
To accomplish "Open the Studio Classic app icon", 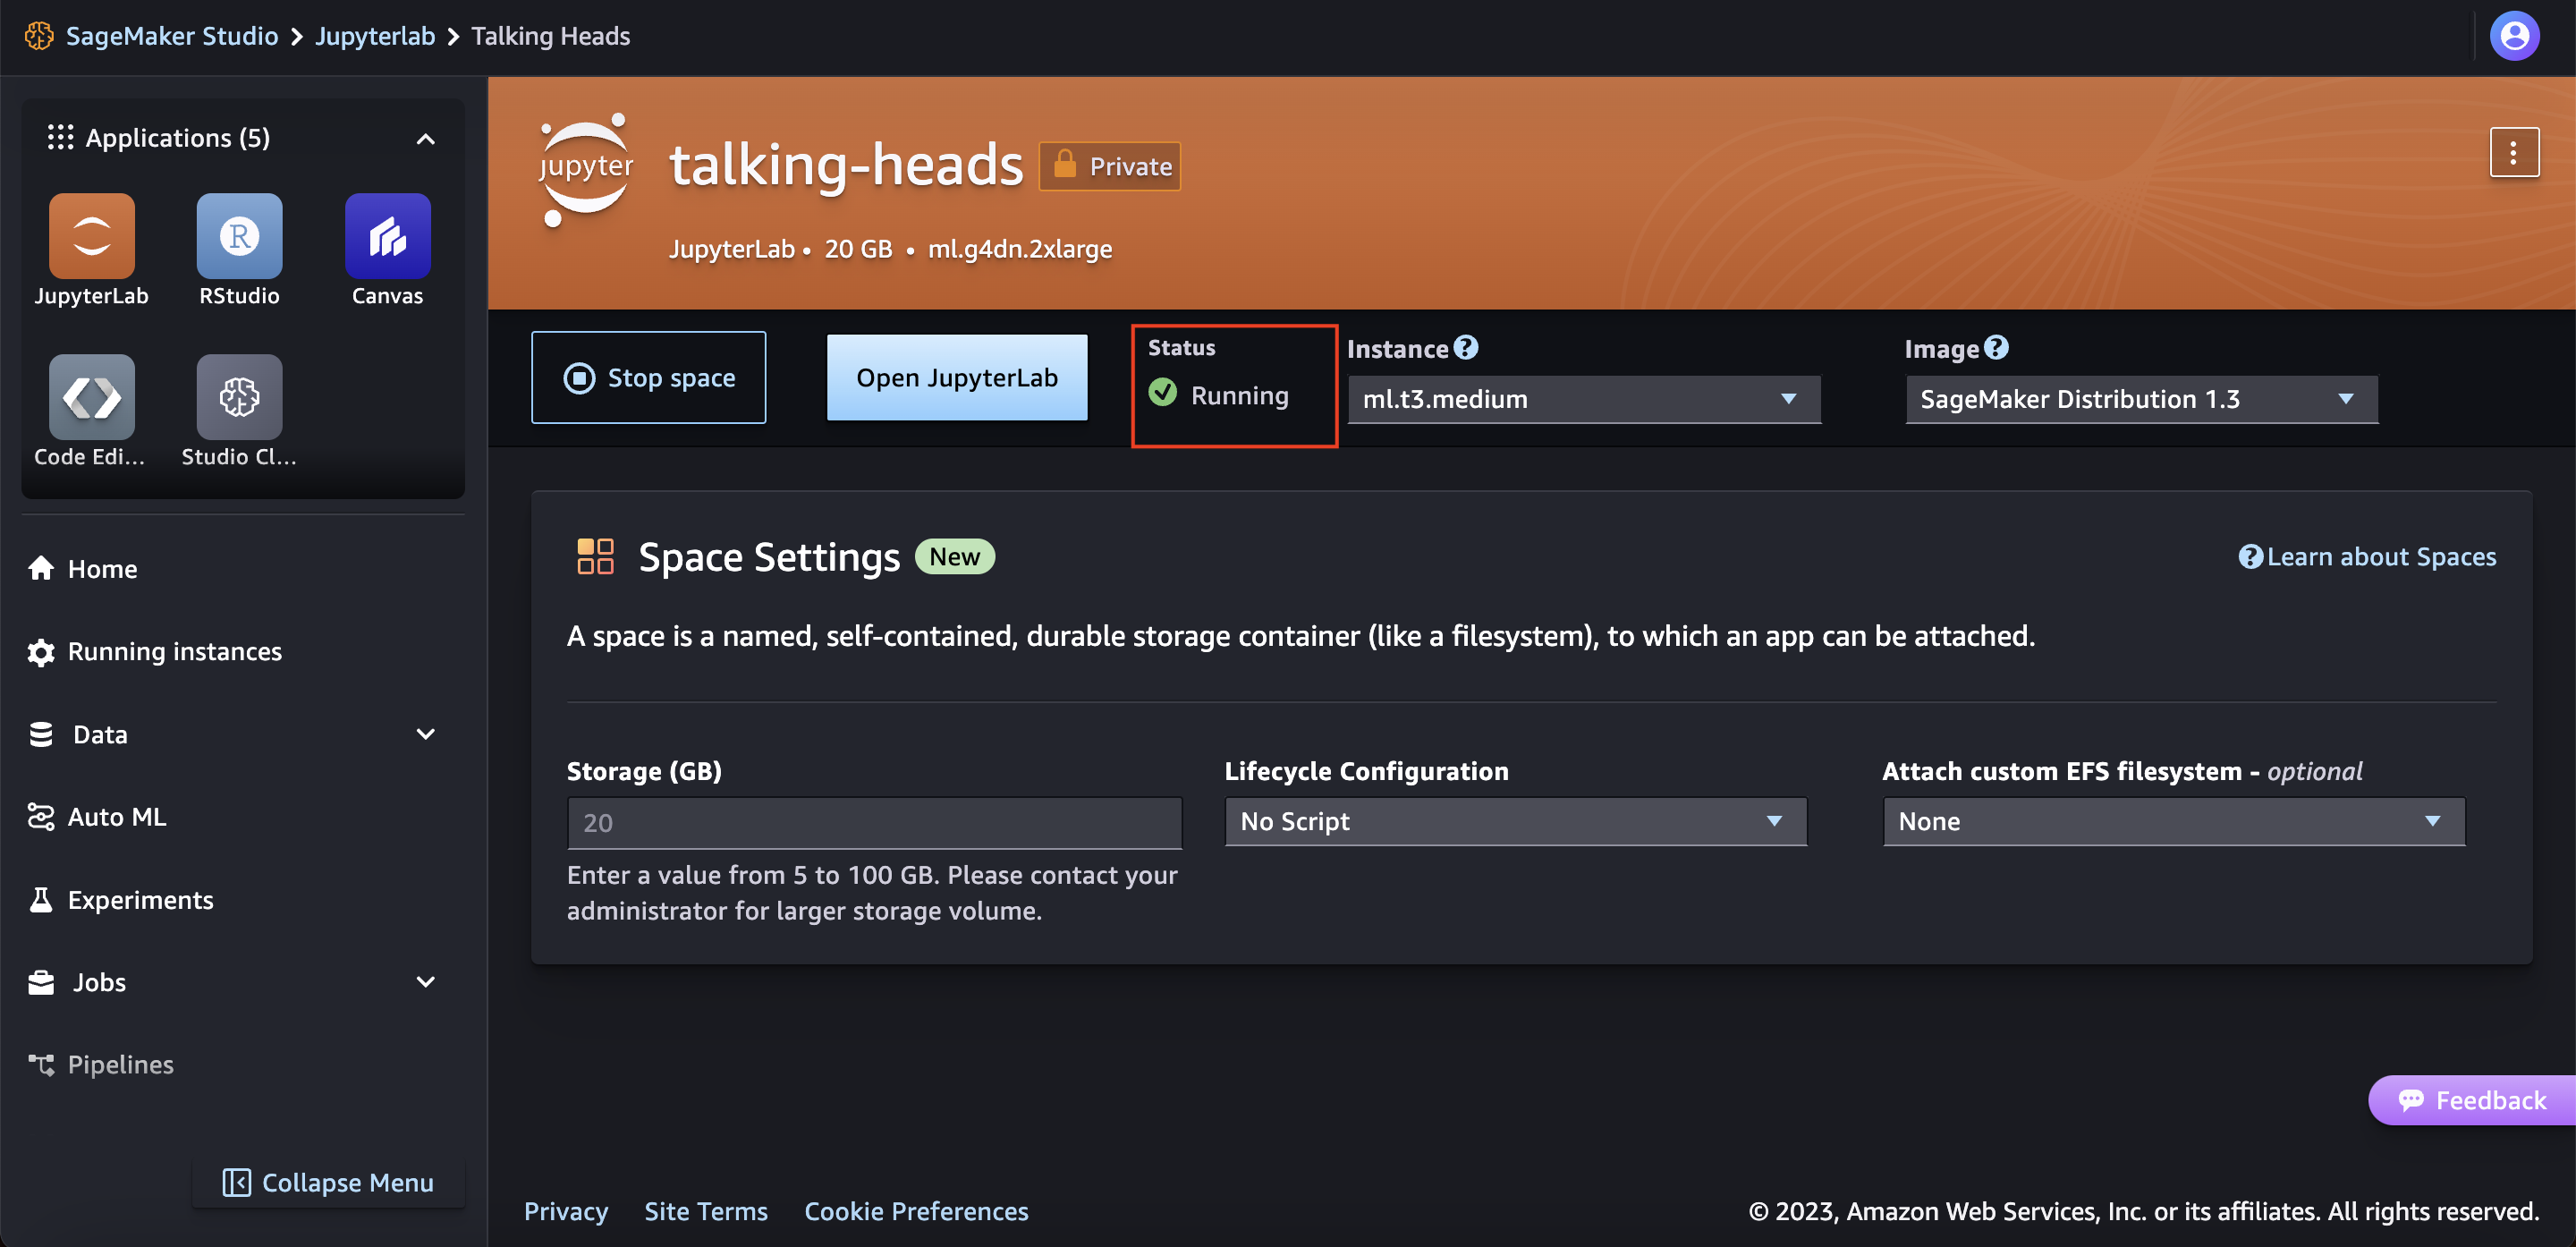I will pyautogui.click(x=239, y=397).
